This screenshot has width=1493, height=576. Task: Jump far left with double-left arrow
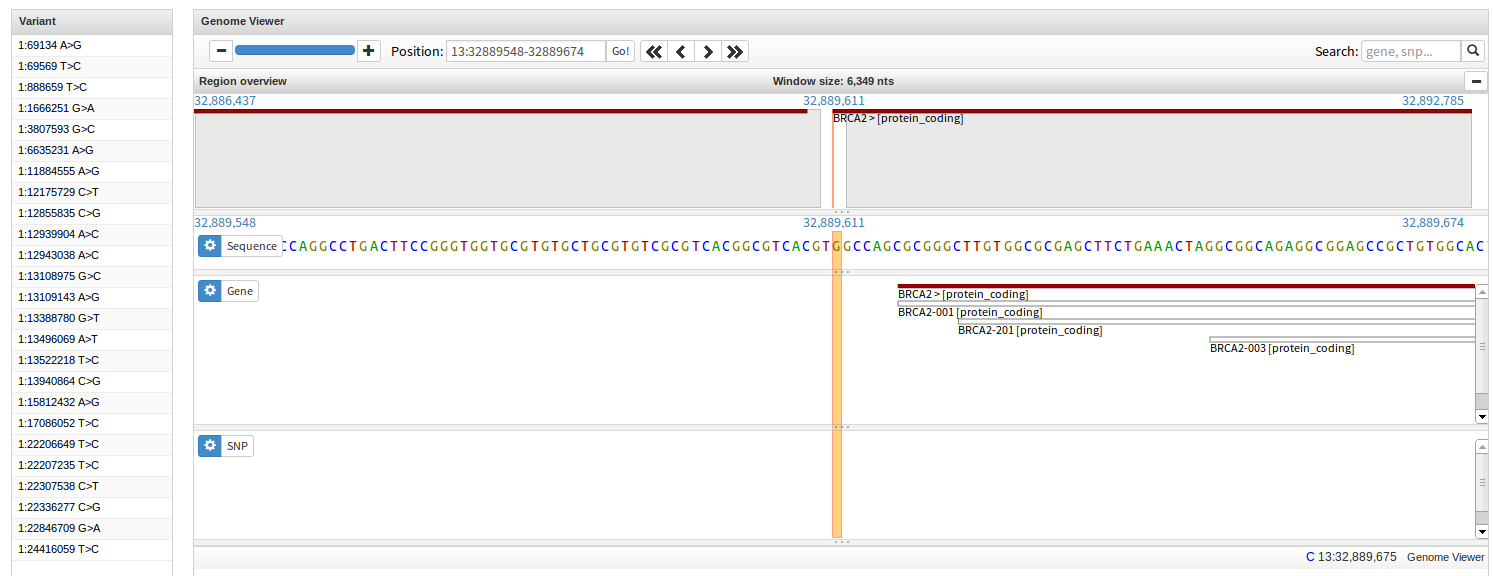click(654, 51)
